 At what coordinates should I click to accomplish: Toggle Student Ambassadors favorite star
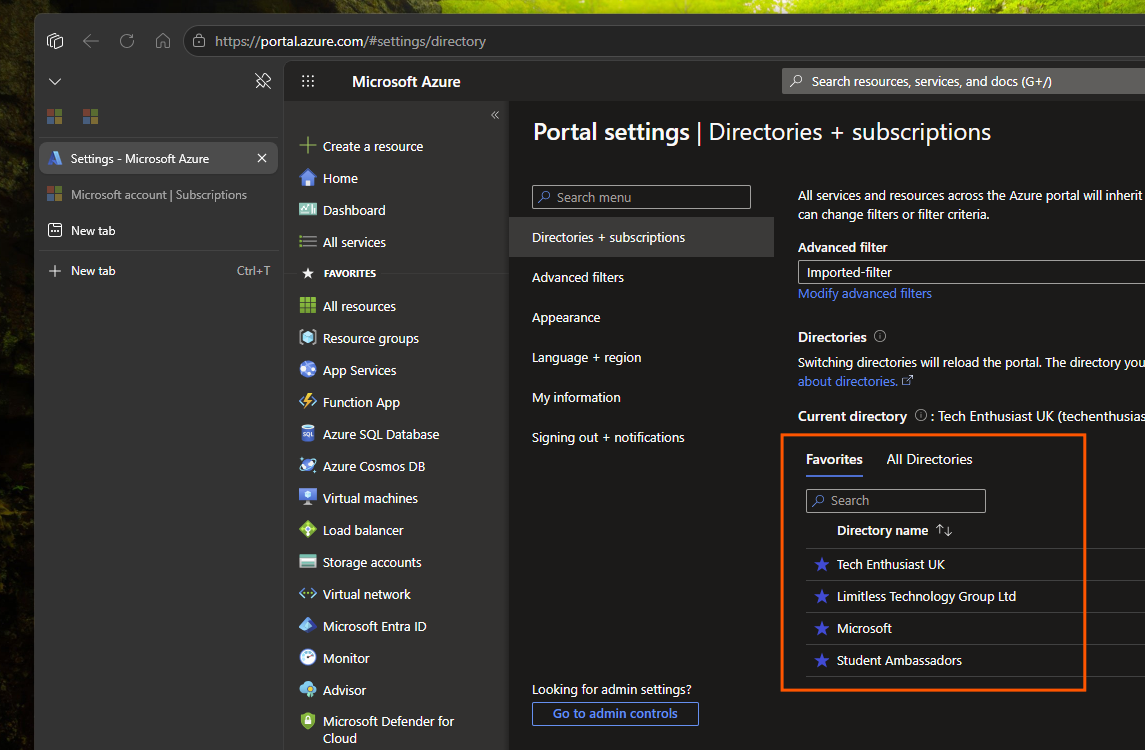(822, 660)
